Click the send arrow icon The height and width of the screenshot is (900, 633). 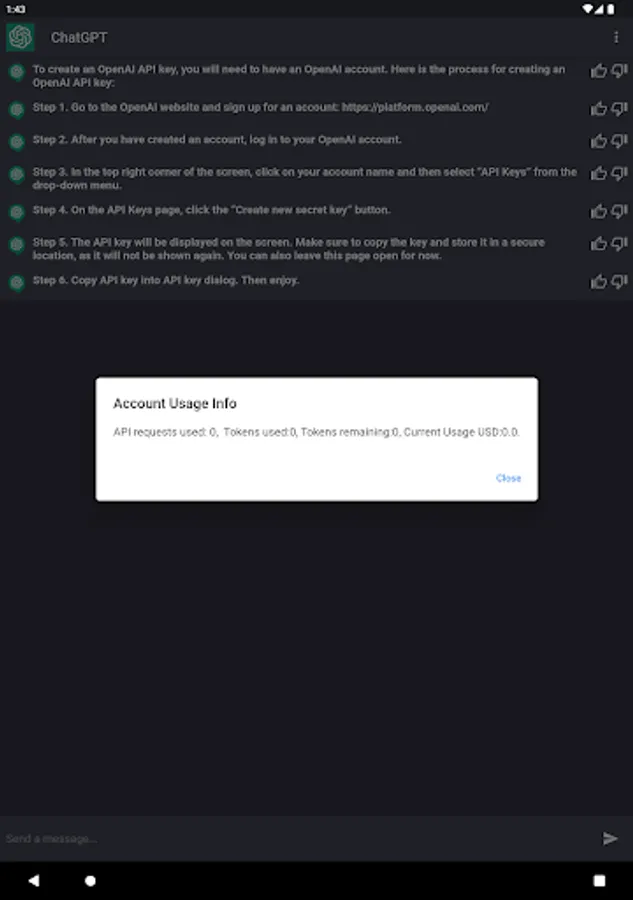click(x=610, y=839)
